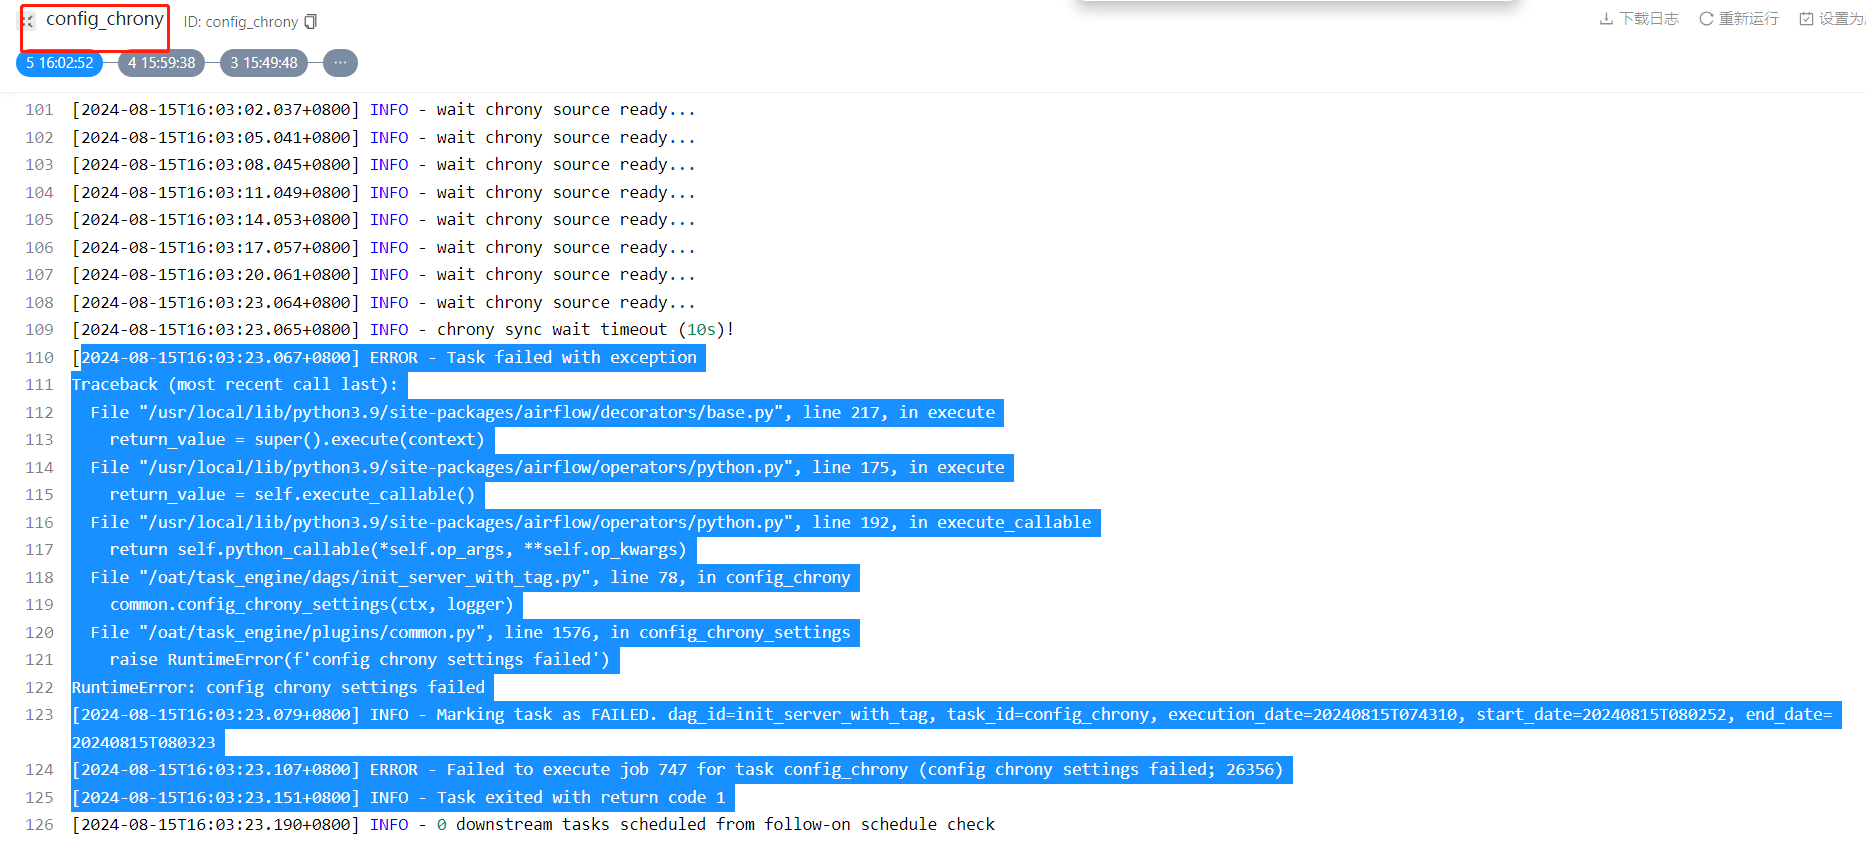This screenshot has width=1866, height=845.
Task: Click the 'raise RuntimeError' code line
Action: point(359,660)
